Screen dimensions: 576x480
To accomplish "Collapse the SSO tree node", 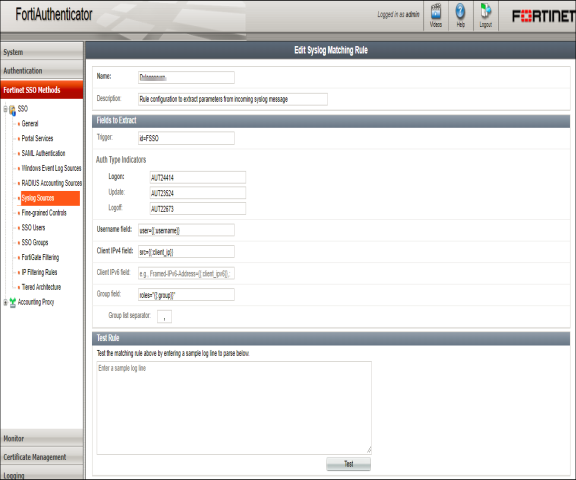I will (x=5, y=109).
